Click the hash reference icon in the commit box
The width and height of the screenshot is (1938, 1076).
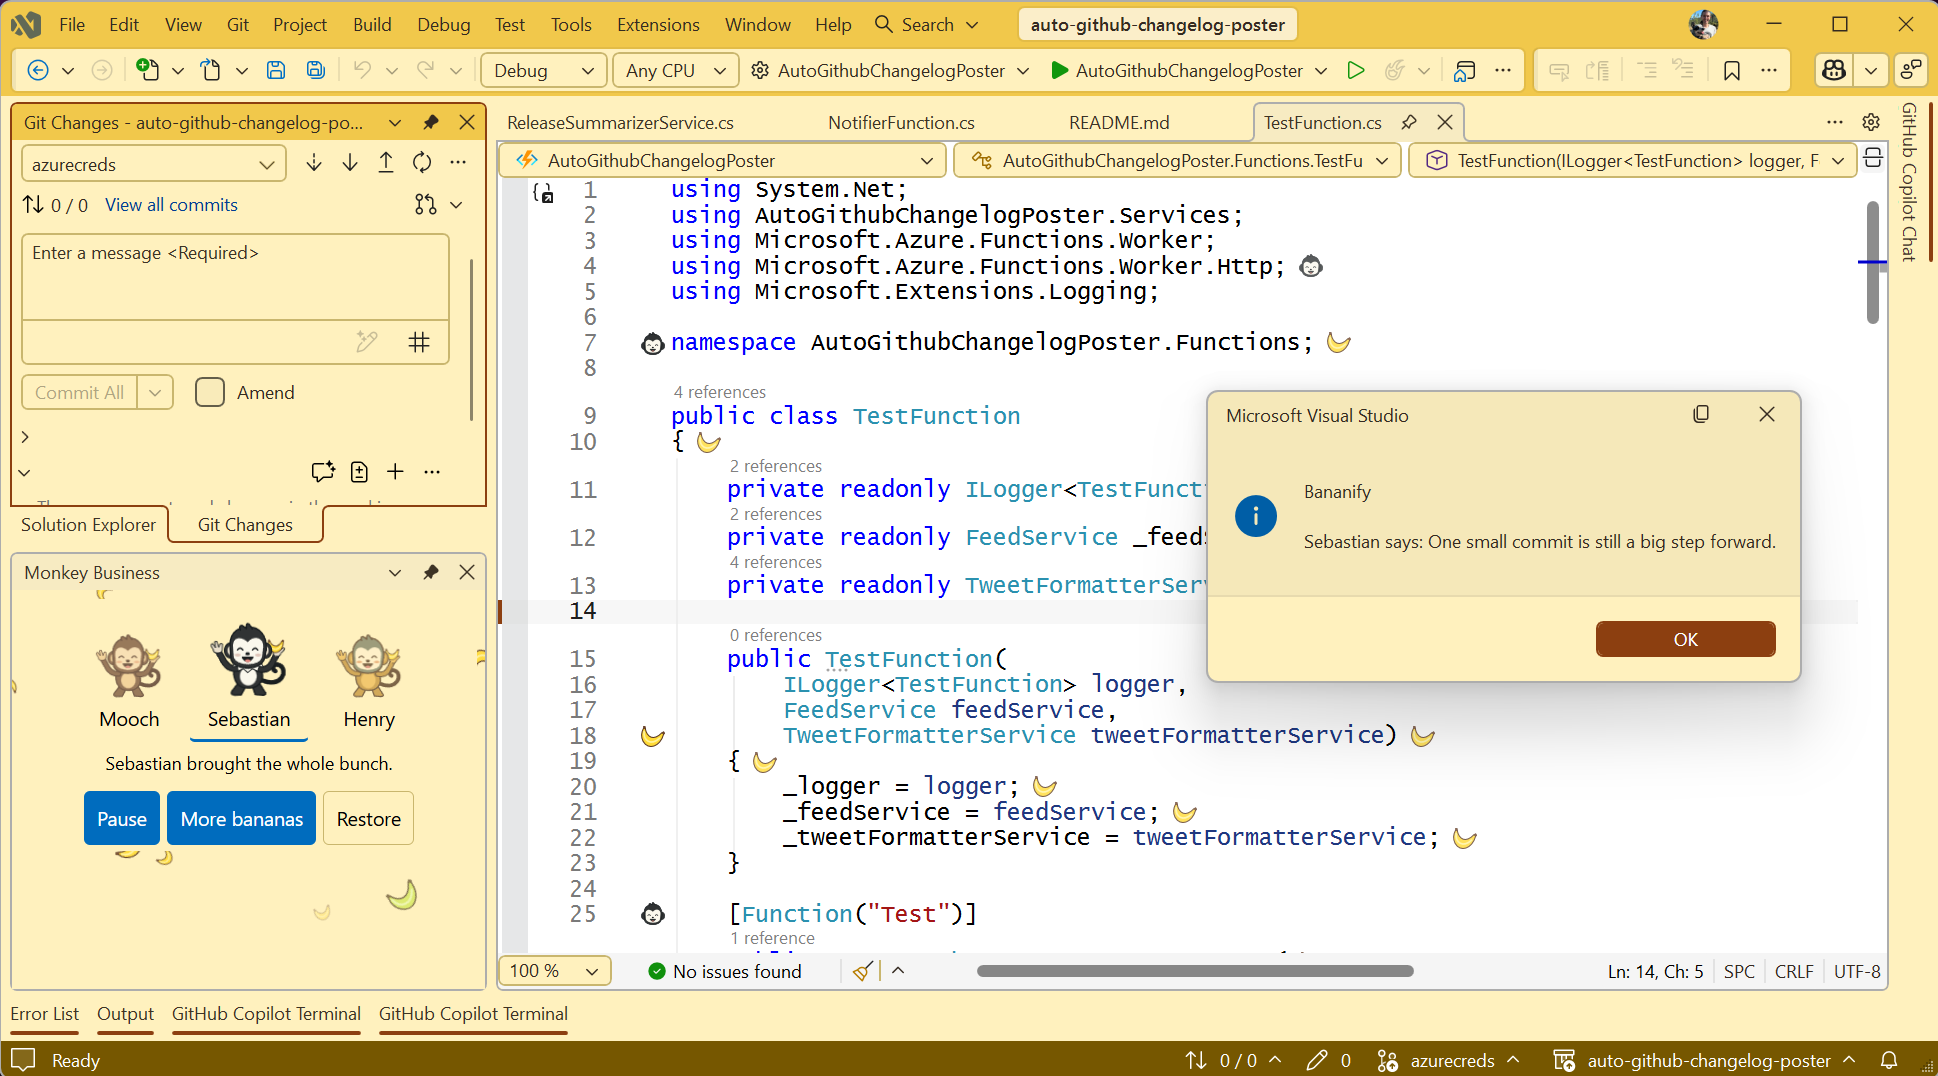pyautogui.click(x=419, y=342)
